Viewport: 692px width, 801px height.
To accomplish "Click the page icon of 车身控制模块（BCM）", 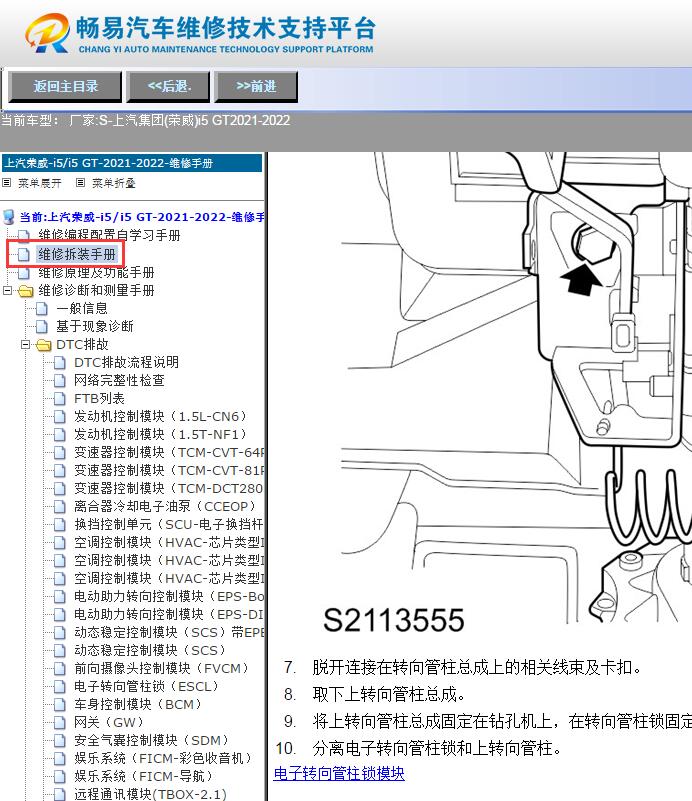I will (x=60, y=704).
